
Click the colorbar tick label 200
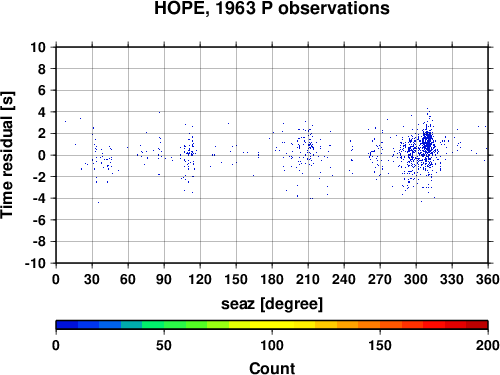coord(488,345)
